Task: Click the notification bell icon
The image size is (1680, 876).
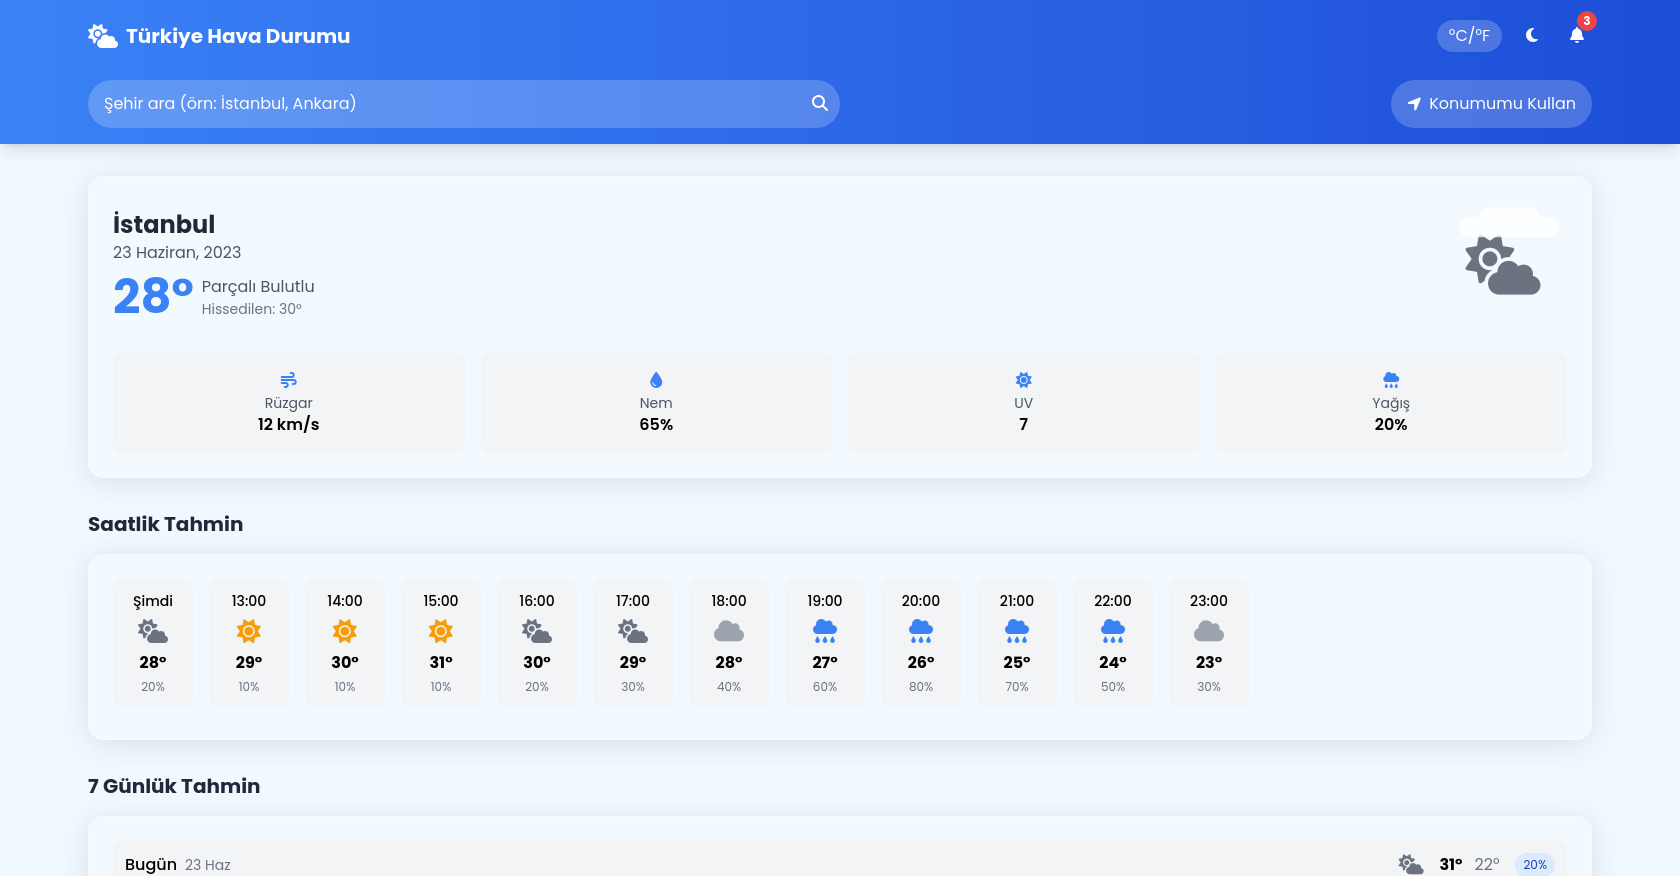Action: [x=1577, y=36]
